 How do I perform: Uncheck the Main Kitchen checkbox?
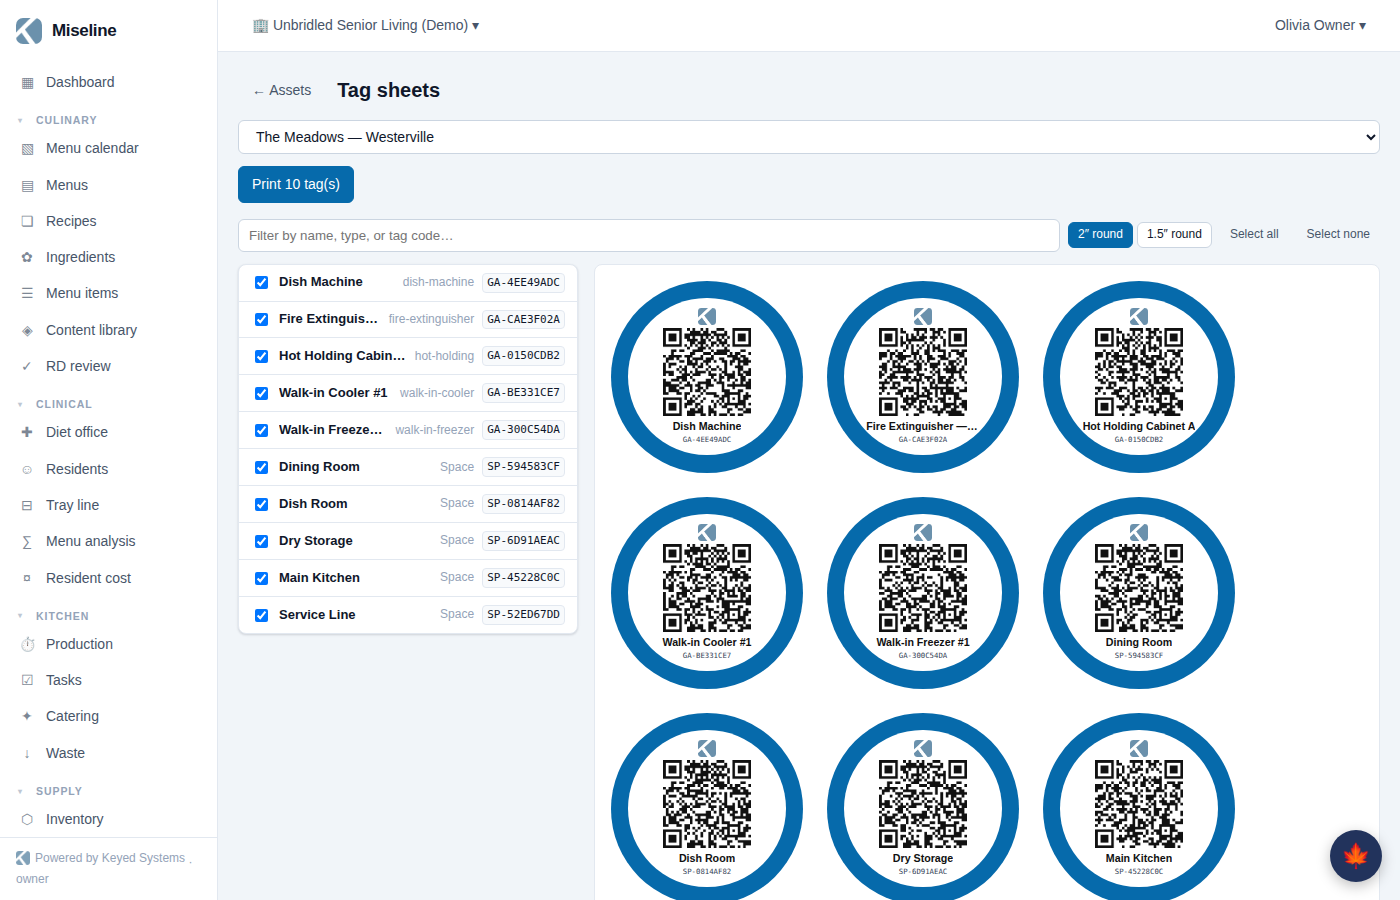[261, 579]
